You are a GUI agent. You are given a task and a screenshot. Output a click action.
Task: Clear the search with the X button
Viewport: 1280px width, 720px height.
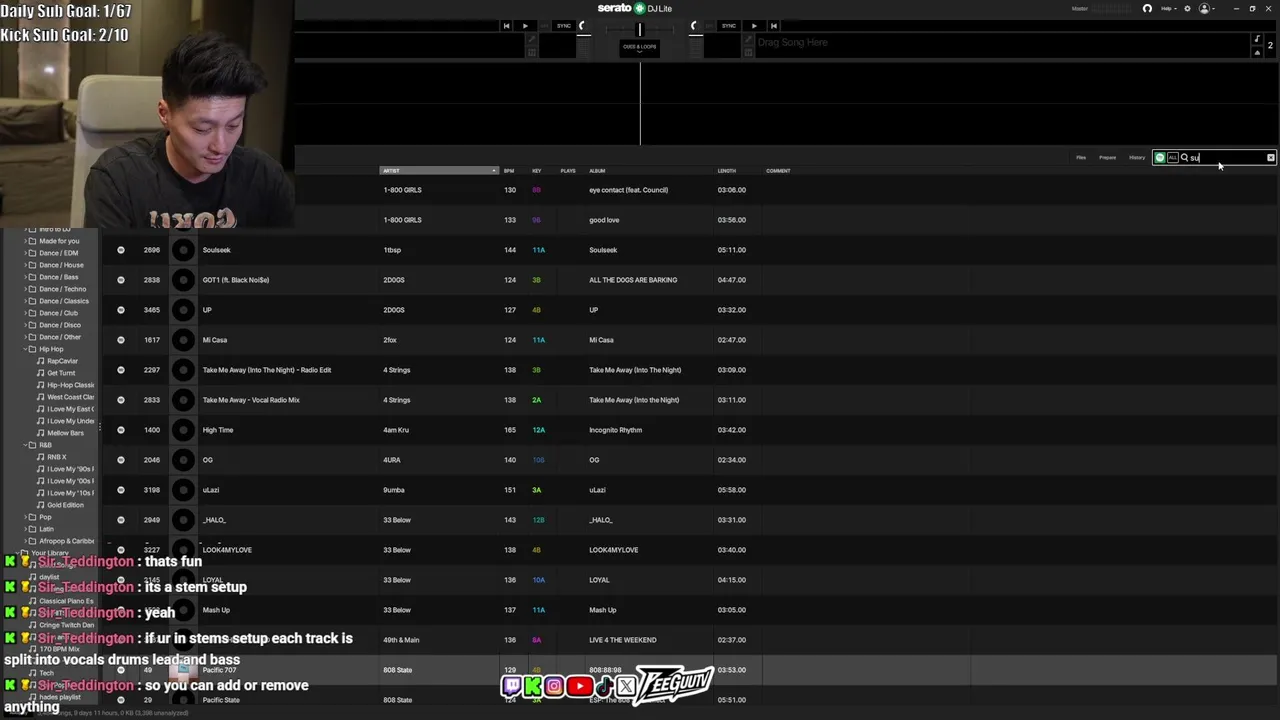tap(1271, 157)
